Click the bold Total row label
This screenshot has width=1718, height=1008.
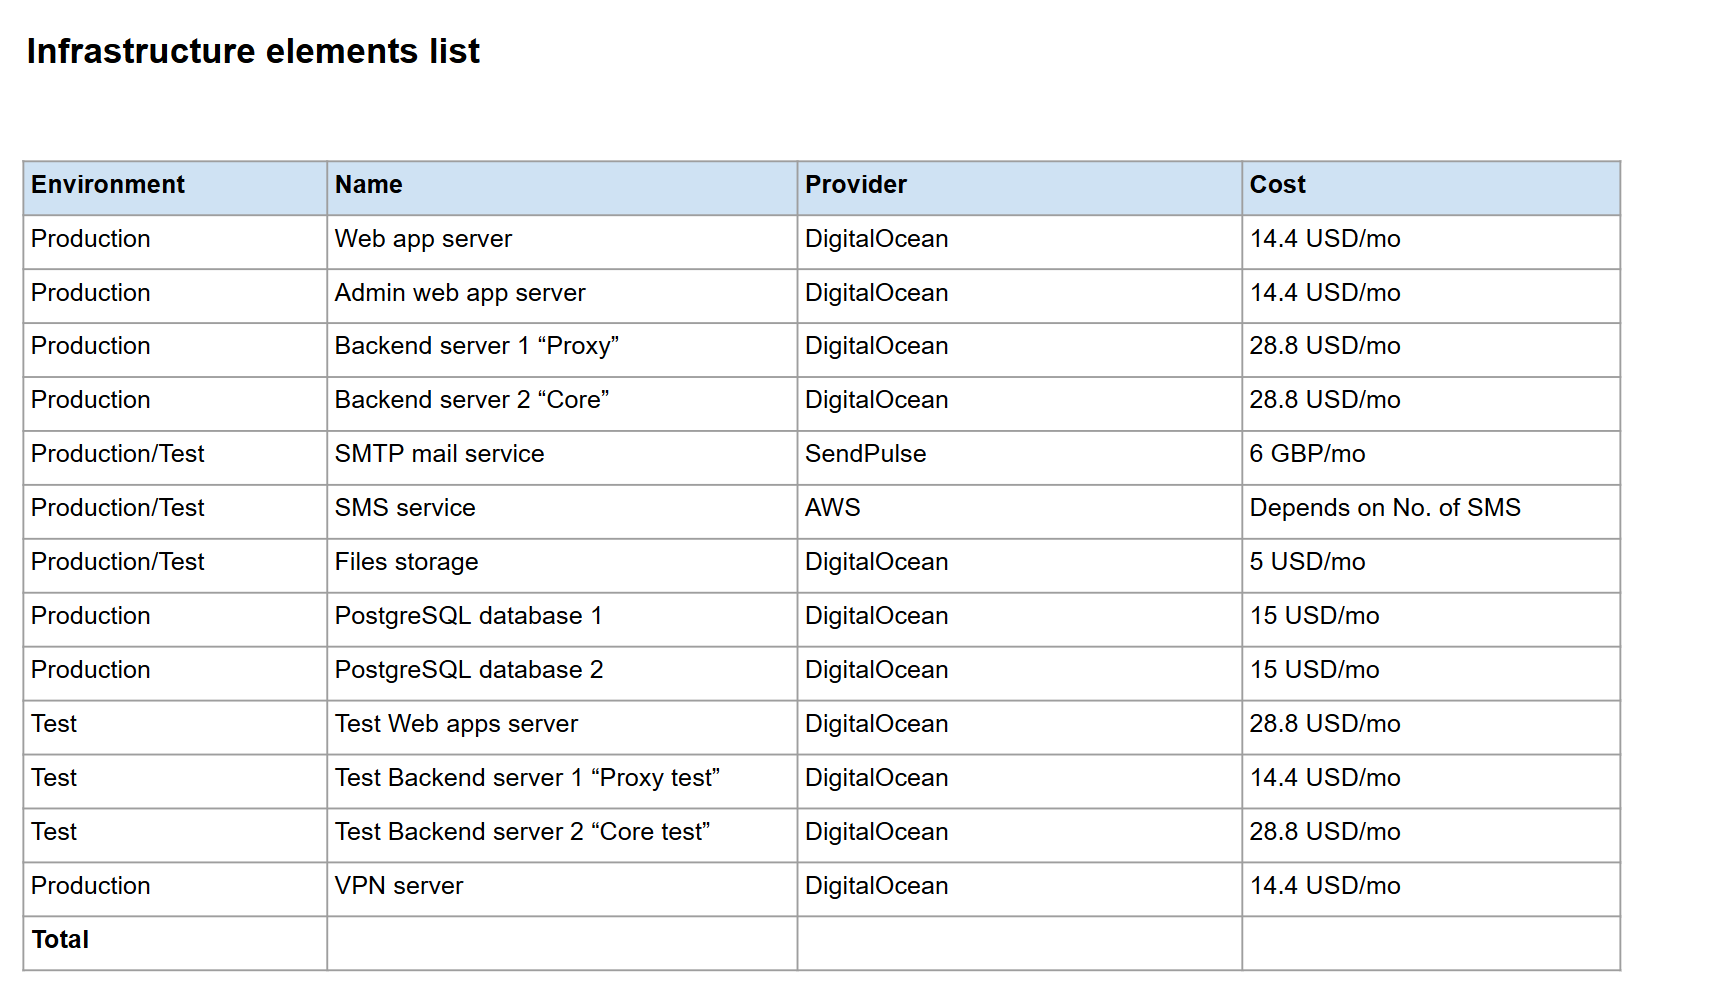60,940
